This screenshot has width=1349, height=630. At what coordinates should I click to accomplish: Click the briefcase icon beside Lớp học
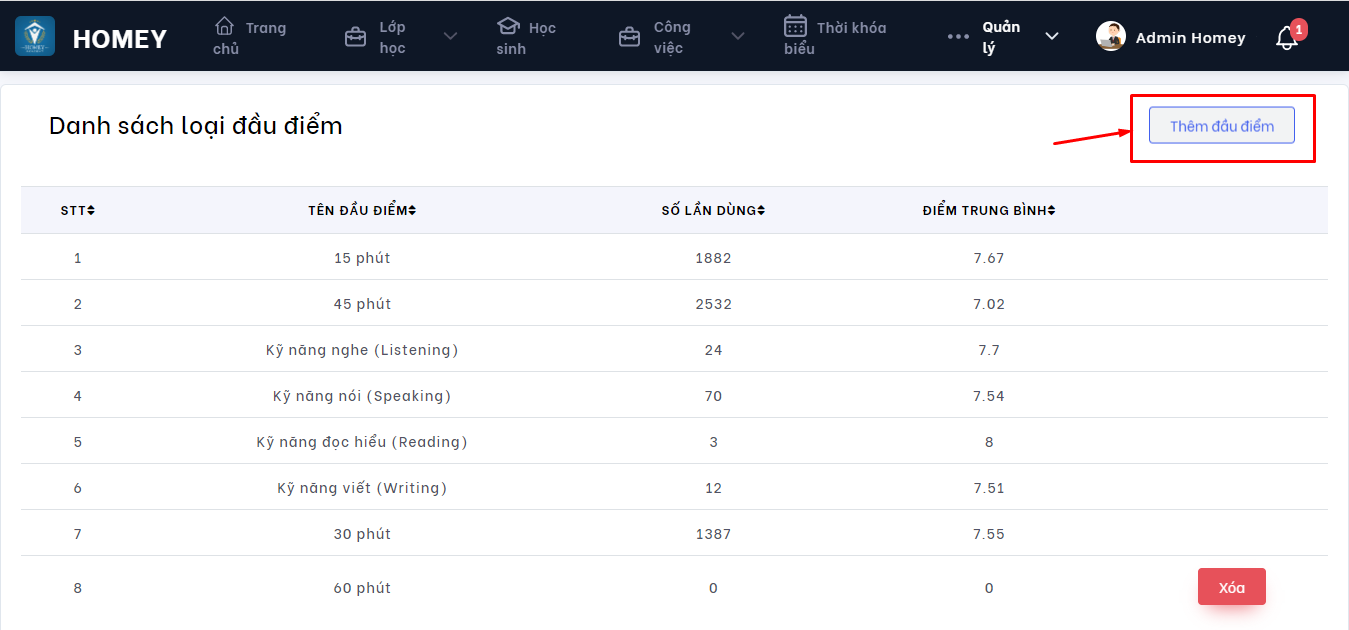(355, 38)
